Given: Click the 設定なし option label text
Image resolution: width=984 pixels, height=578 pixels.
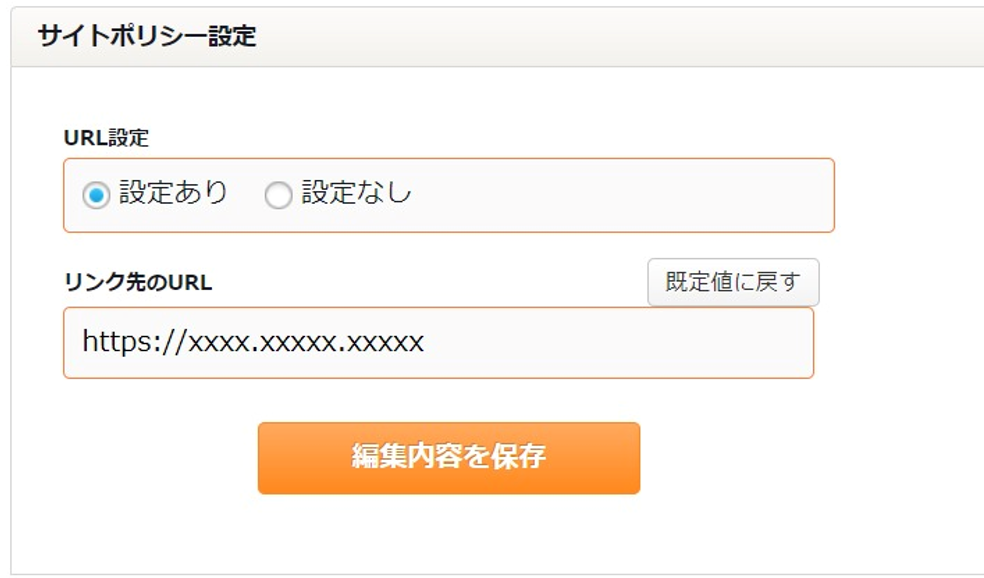Looking at the screenshot, I should click(x=357, y=193).
